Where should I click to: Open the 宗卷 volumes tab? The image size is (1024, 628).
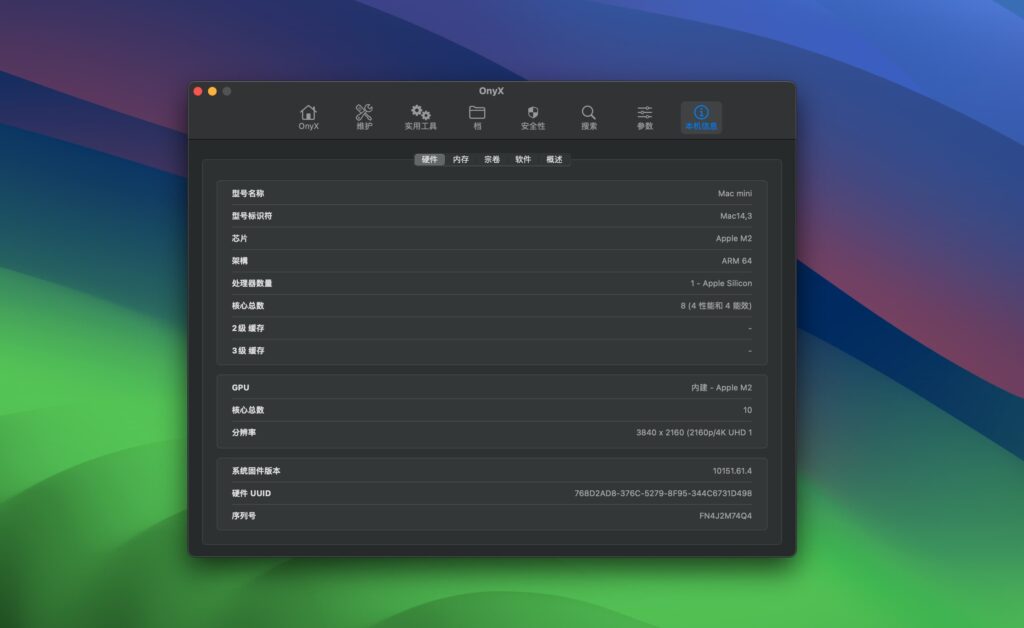[x=491, y=159]
